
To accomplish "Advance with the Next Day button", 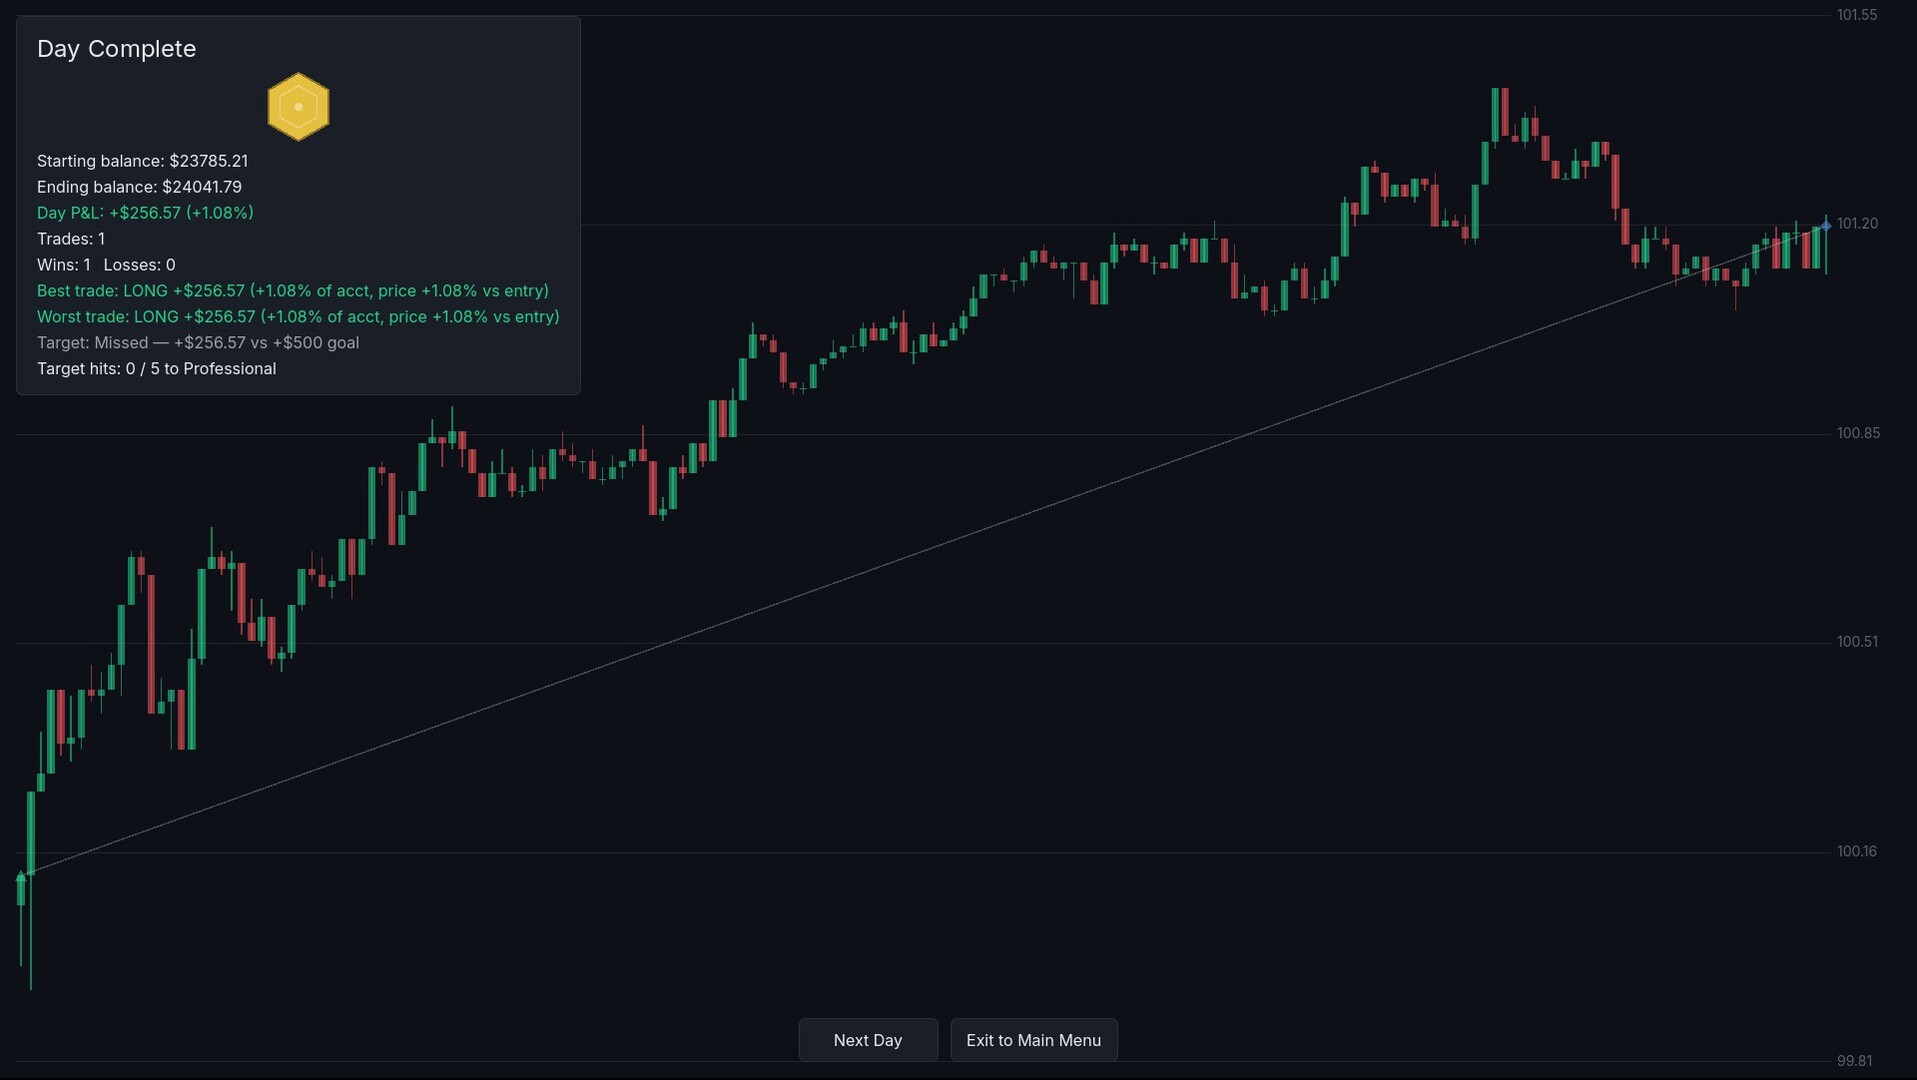I will pos(868,1040).
